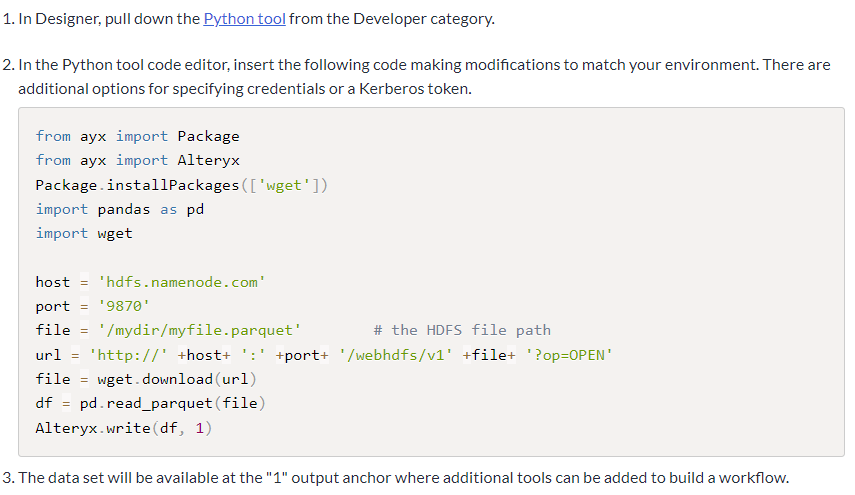
Task: Click the wget.download(url) call
Action: [177, 379]
